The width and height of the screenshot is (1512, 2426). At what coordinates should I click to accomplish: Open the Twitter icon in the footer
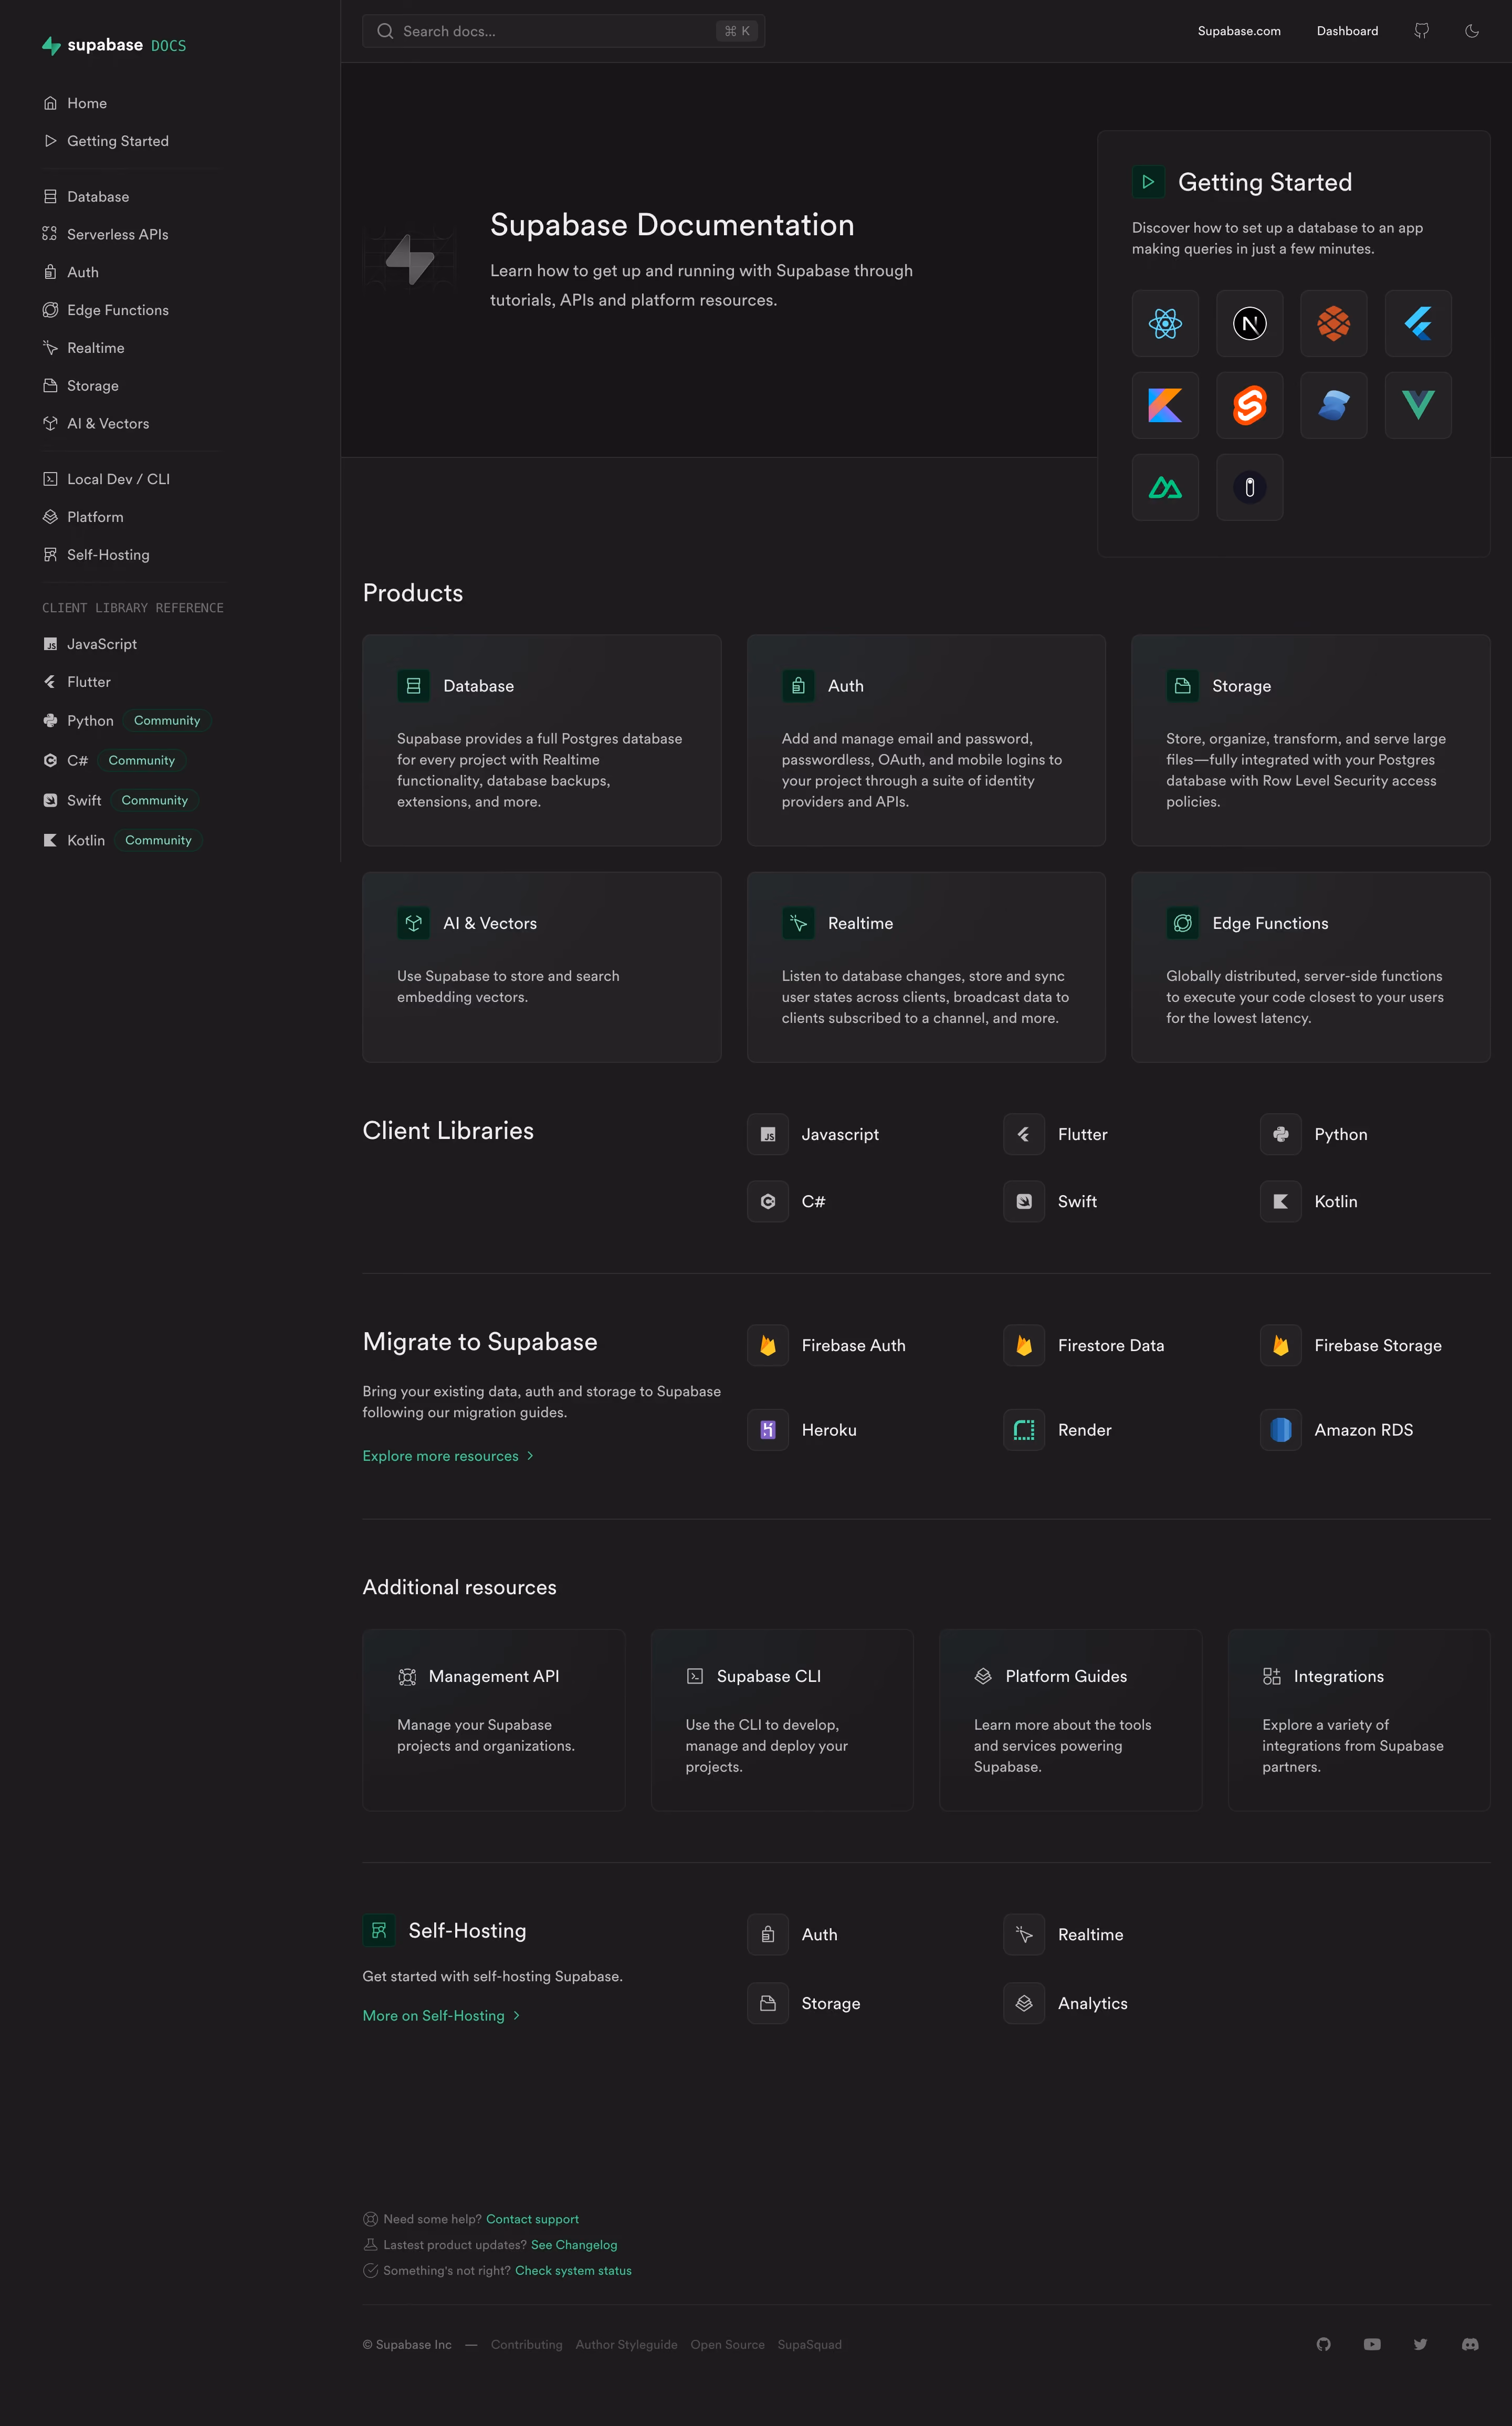[1420, 2344]
